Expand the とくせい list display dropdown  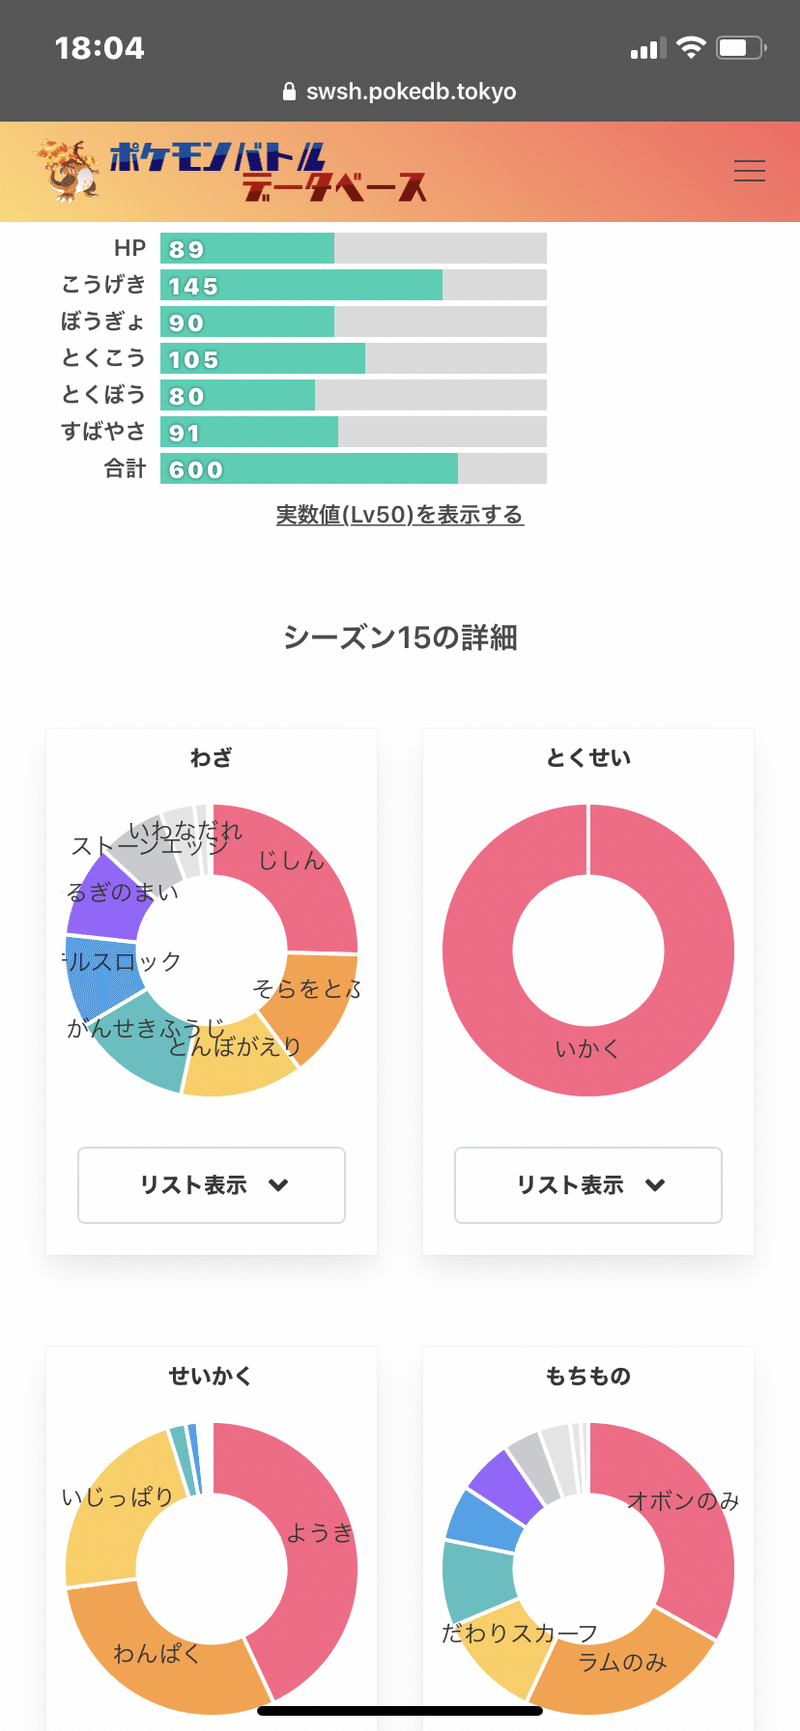(588, 1185)
